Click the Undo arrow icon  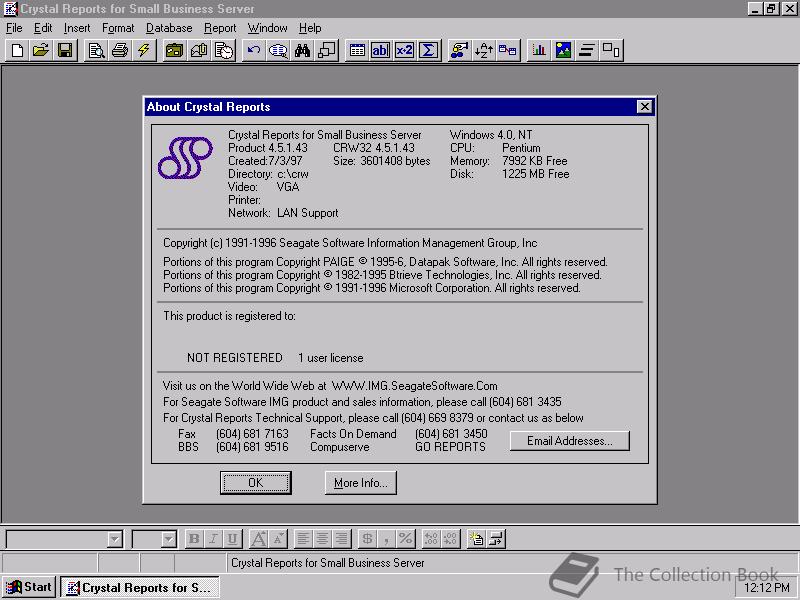[x=254, y=51]
